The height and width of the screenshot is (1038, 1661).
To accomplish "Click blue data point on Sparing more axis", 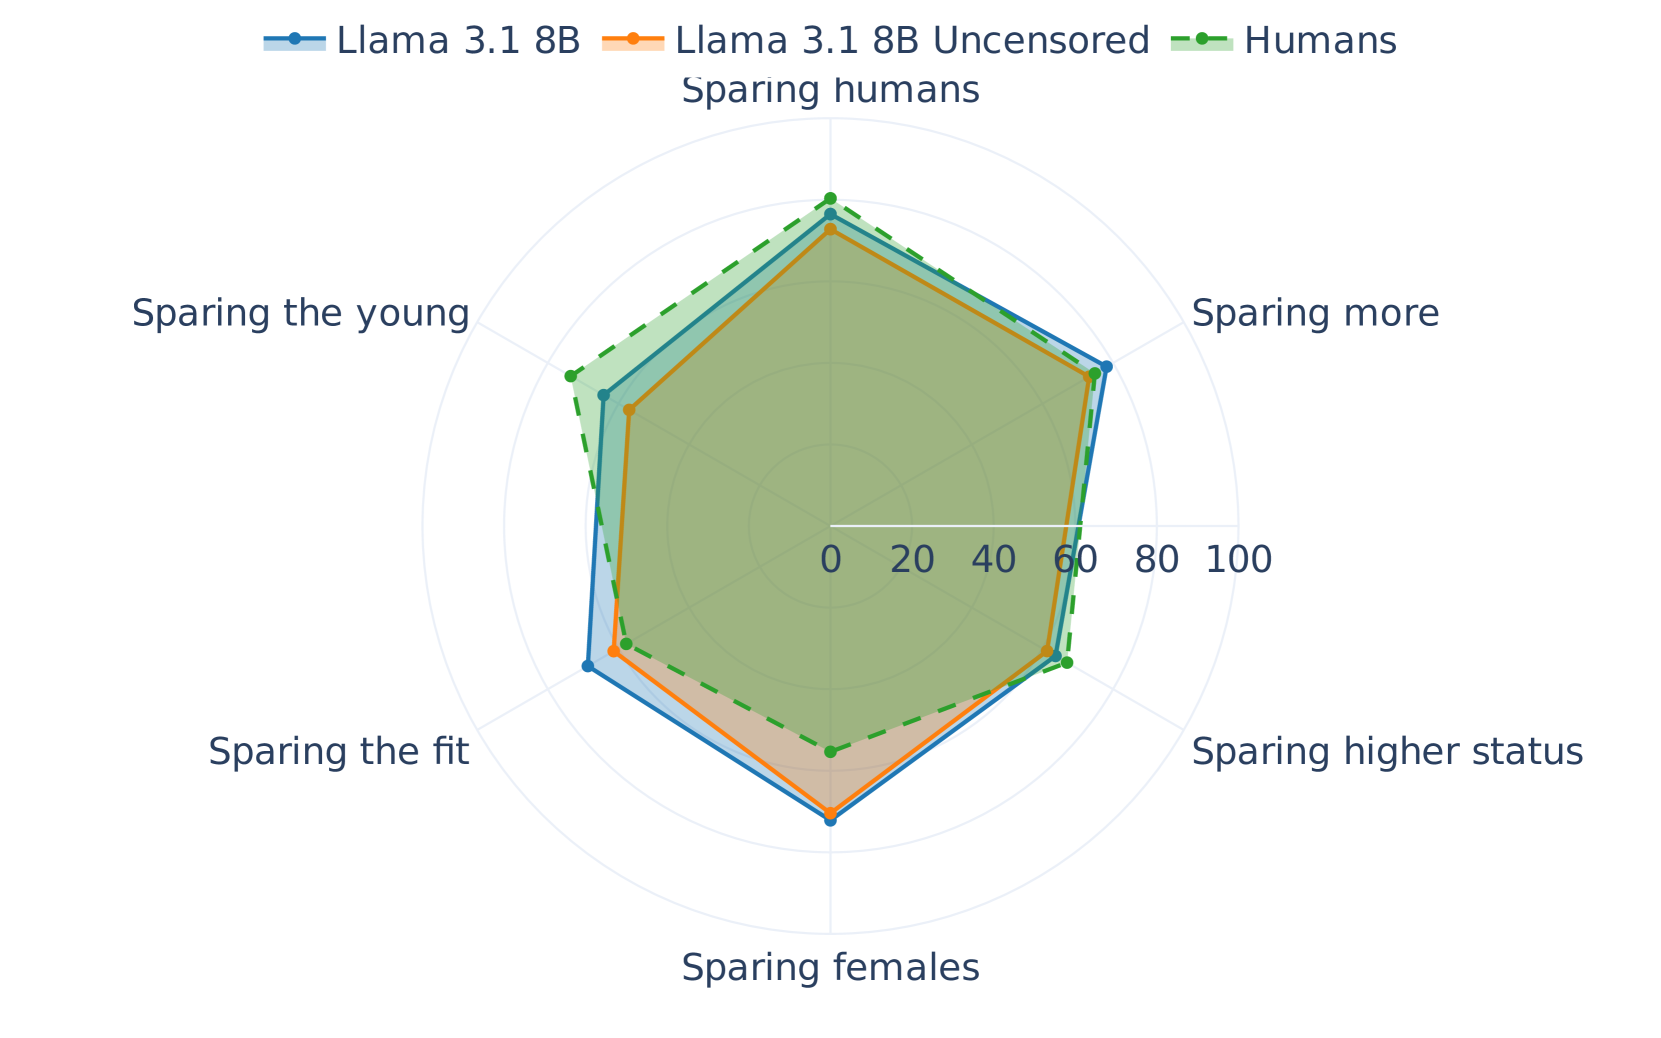I will [1106, 367].
